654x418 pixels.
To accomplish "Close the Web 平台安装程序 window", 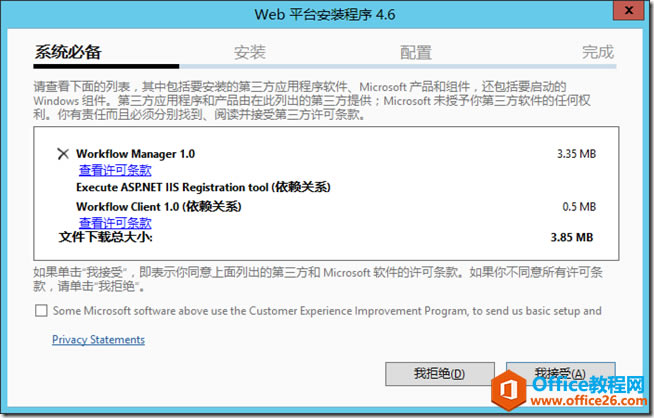I will [626, 12].
